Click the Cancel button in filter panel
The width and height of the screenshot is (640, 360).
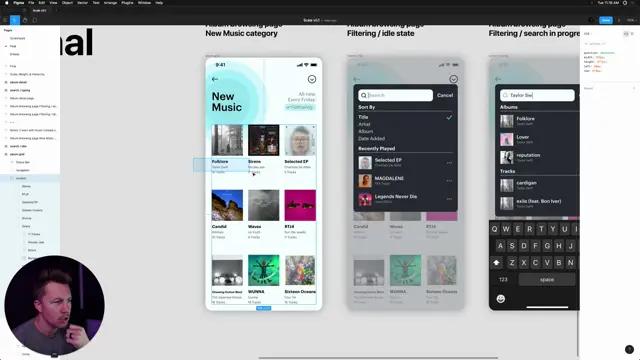pos(445,95)
